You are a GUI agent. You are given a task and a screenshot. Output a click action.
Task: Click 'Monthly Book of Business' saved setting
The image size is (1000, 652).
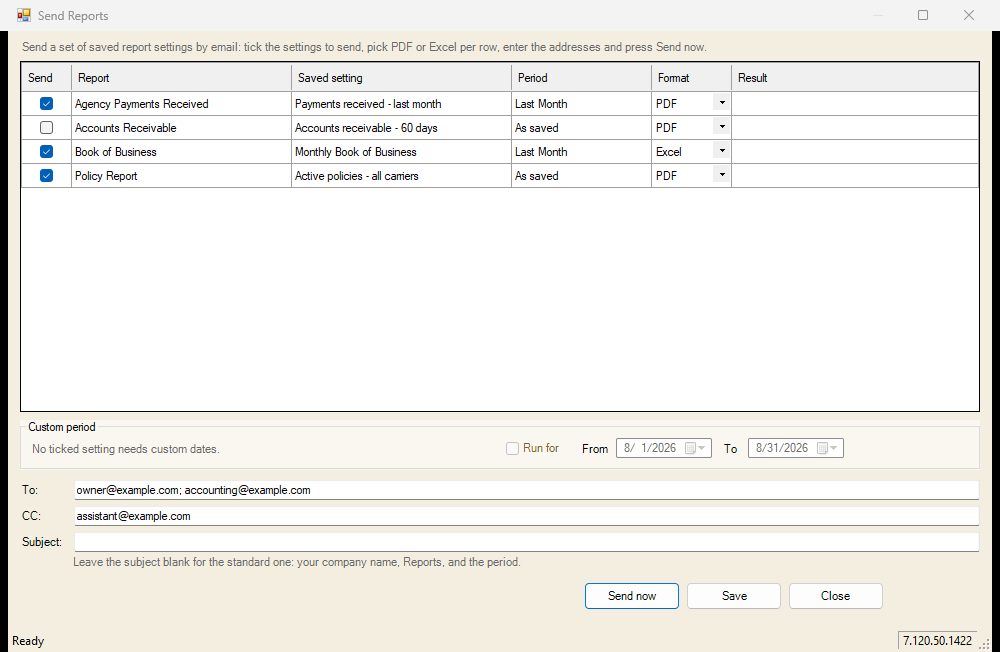click(x=402, y=152)
